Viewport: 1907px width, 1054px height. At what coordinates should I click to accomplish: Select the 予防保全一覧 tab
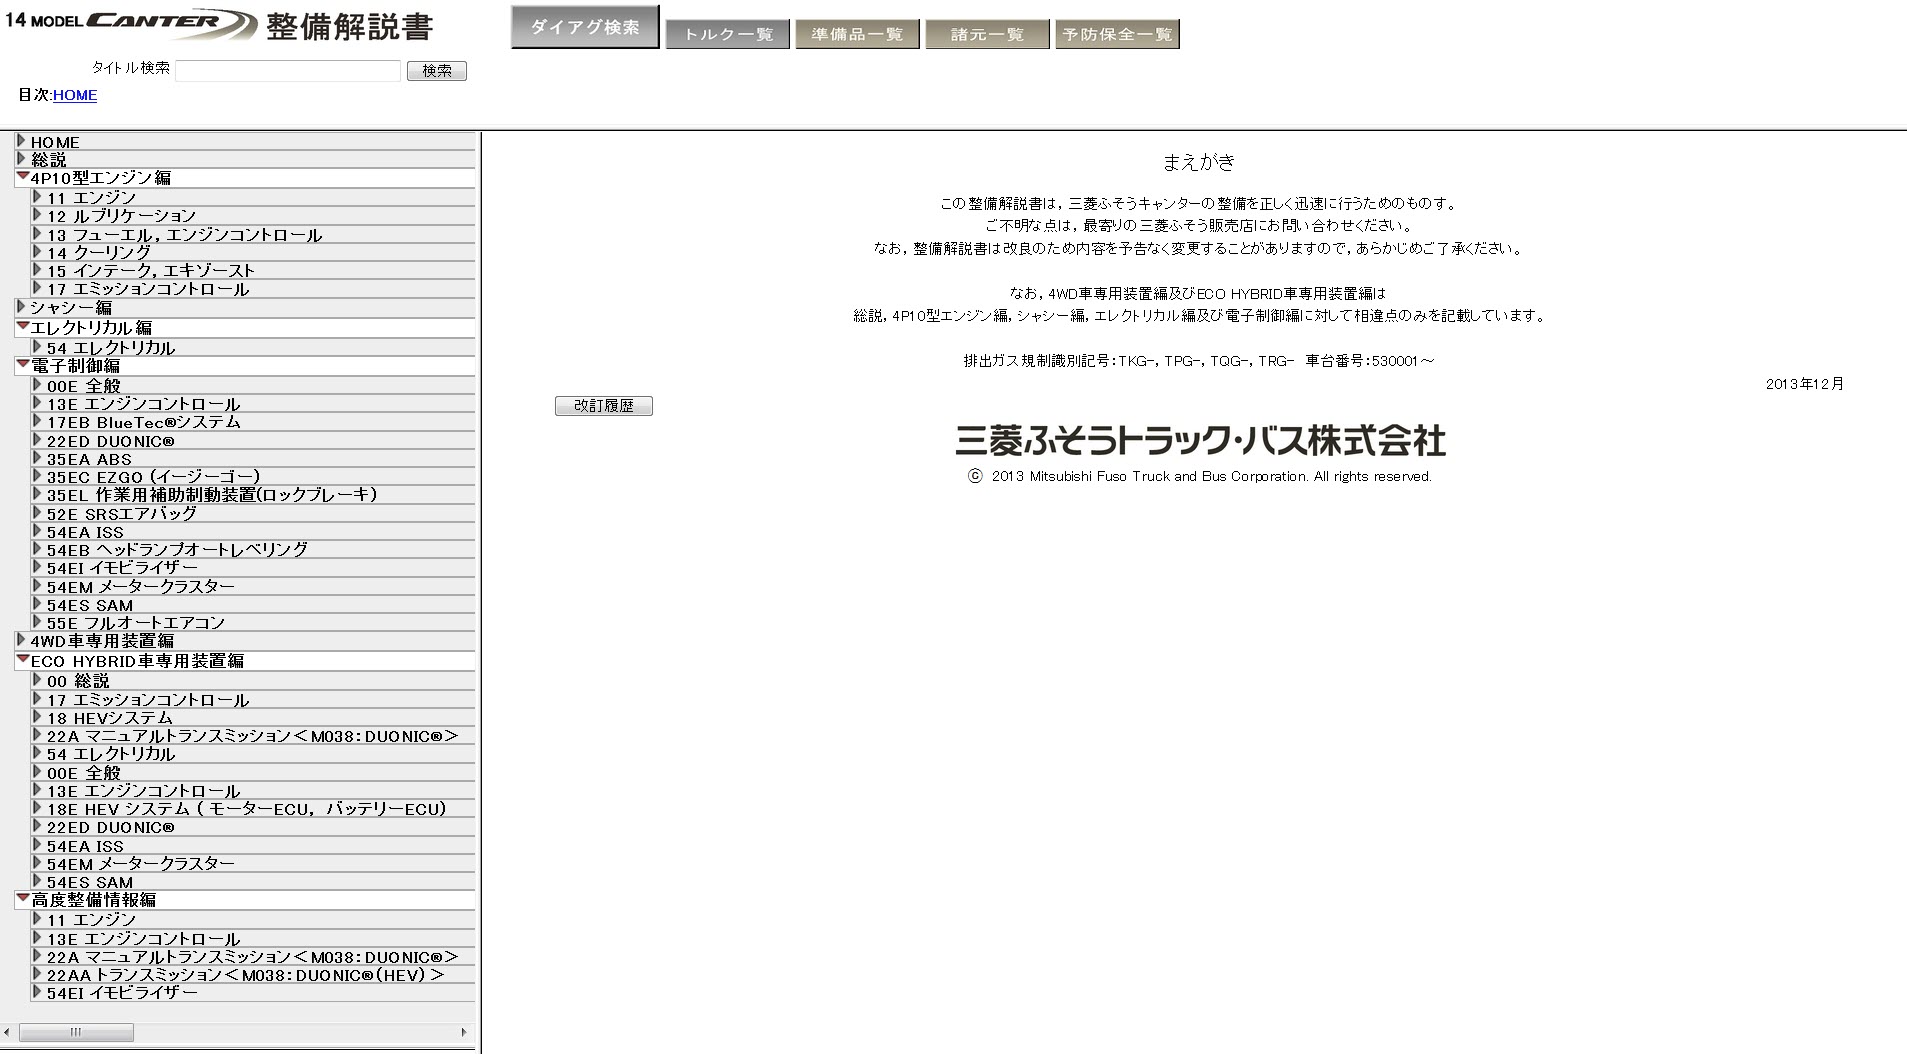point(1117,34)
